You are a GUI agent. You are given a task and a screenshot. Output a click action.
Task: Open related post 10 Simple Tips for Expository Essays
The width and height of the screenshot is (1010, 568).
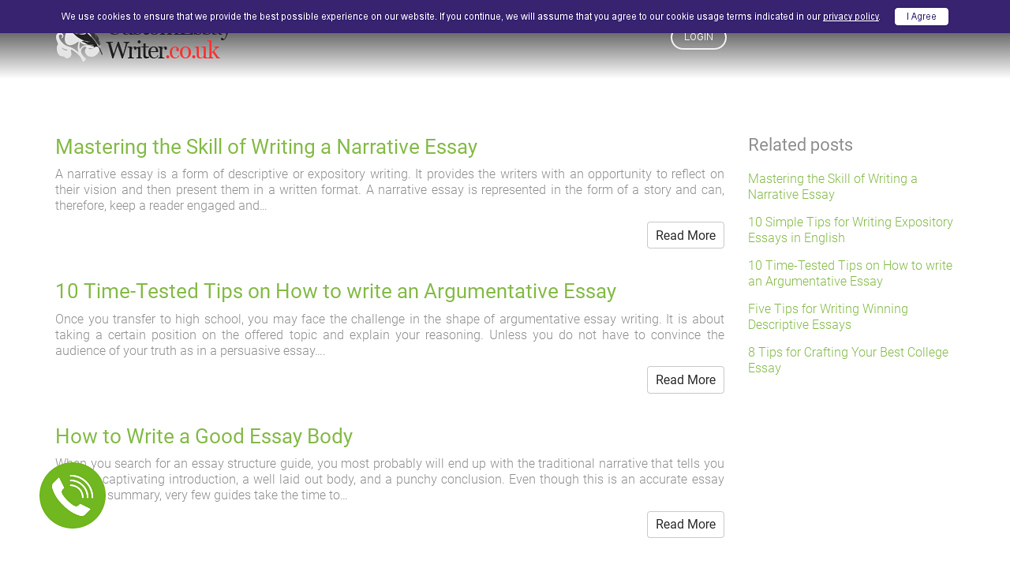pyautogui.click(x=850, y=230)
